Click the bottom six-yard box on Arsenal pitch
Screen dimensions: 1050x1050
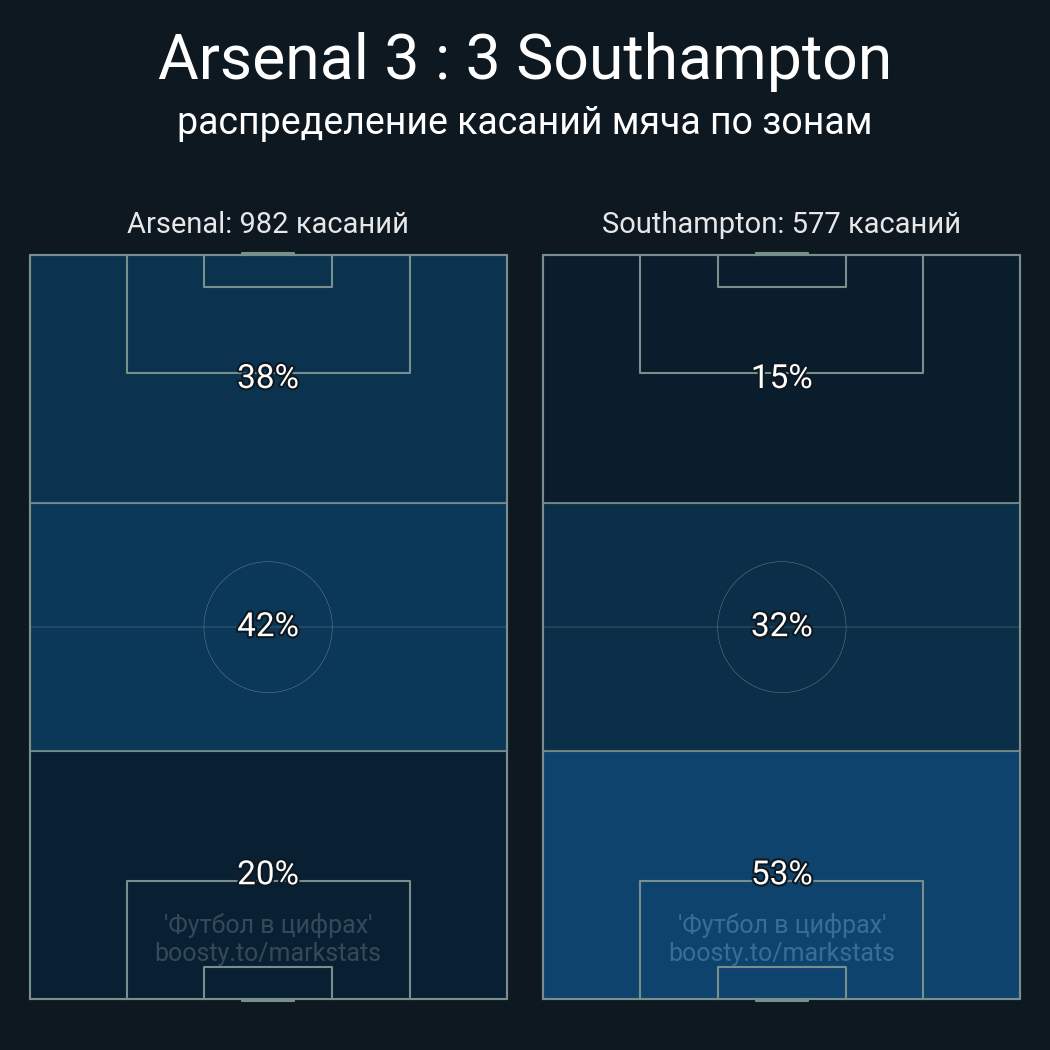pyautogui.click(x=268, y=982)
